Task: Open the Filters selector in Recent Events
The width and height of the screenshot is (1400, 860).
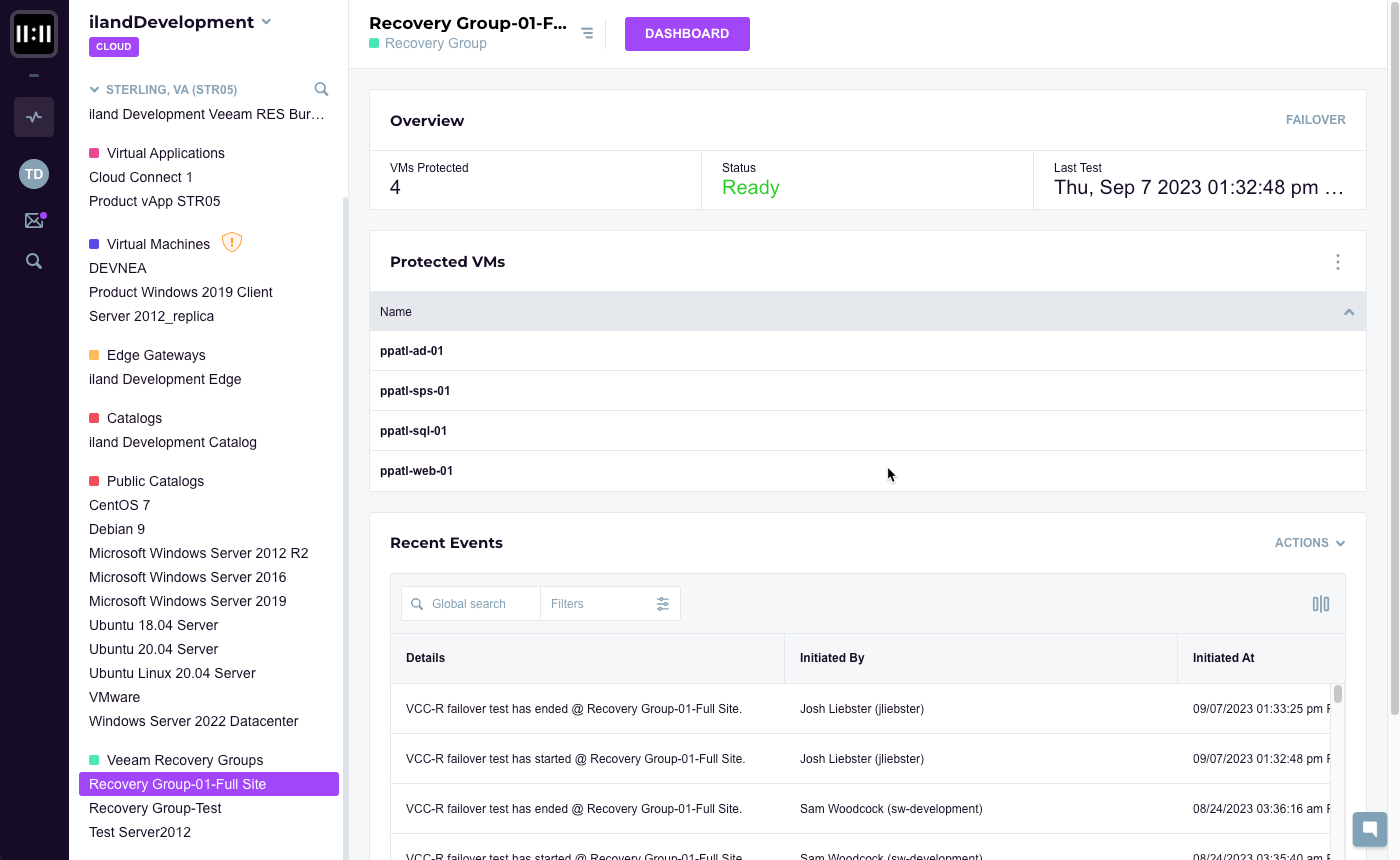Action: click(610, 604)
